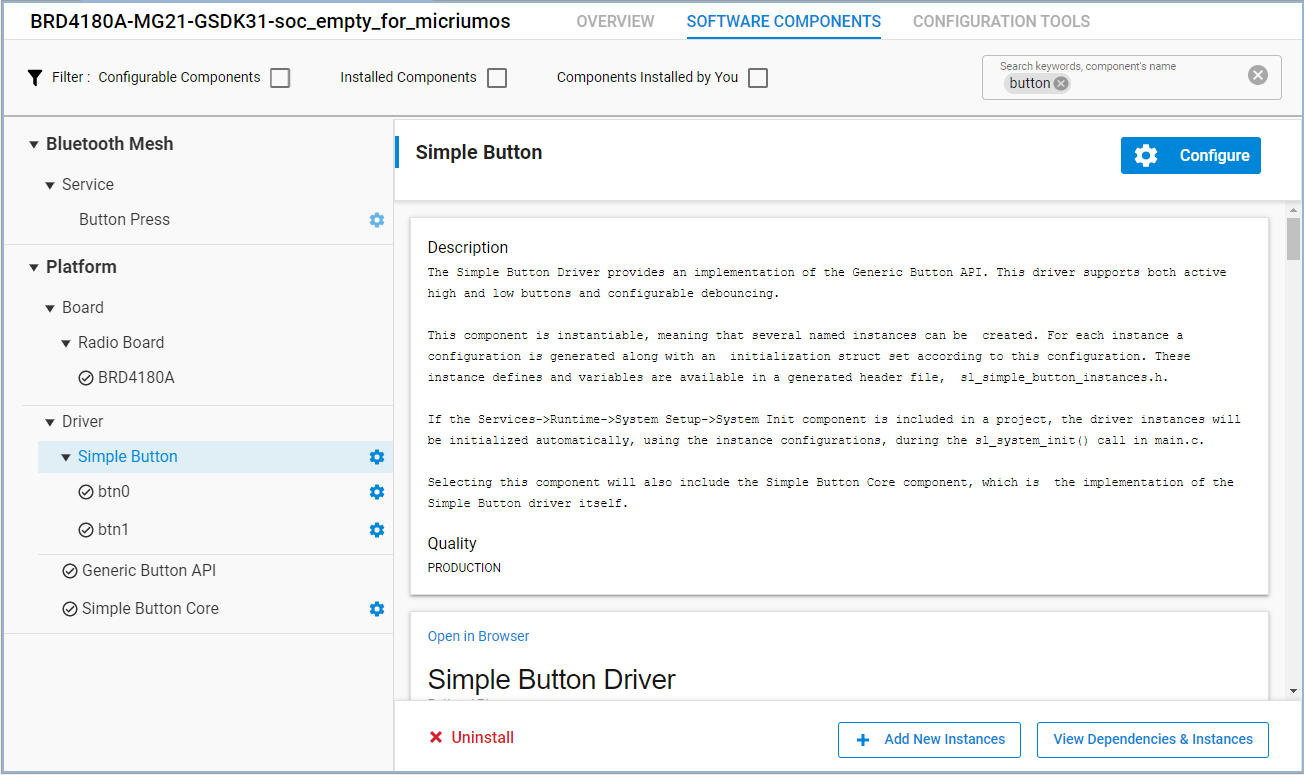The height and width of the screenshot is (775, 1304).
Task: Toggle Components Installed by You
Action: click(x=757, y=77)
